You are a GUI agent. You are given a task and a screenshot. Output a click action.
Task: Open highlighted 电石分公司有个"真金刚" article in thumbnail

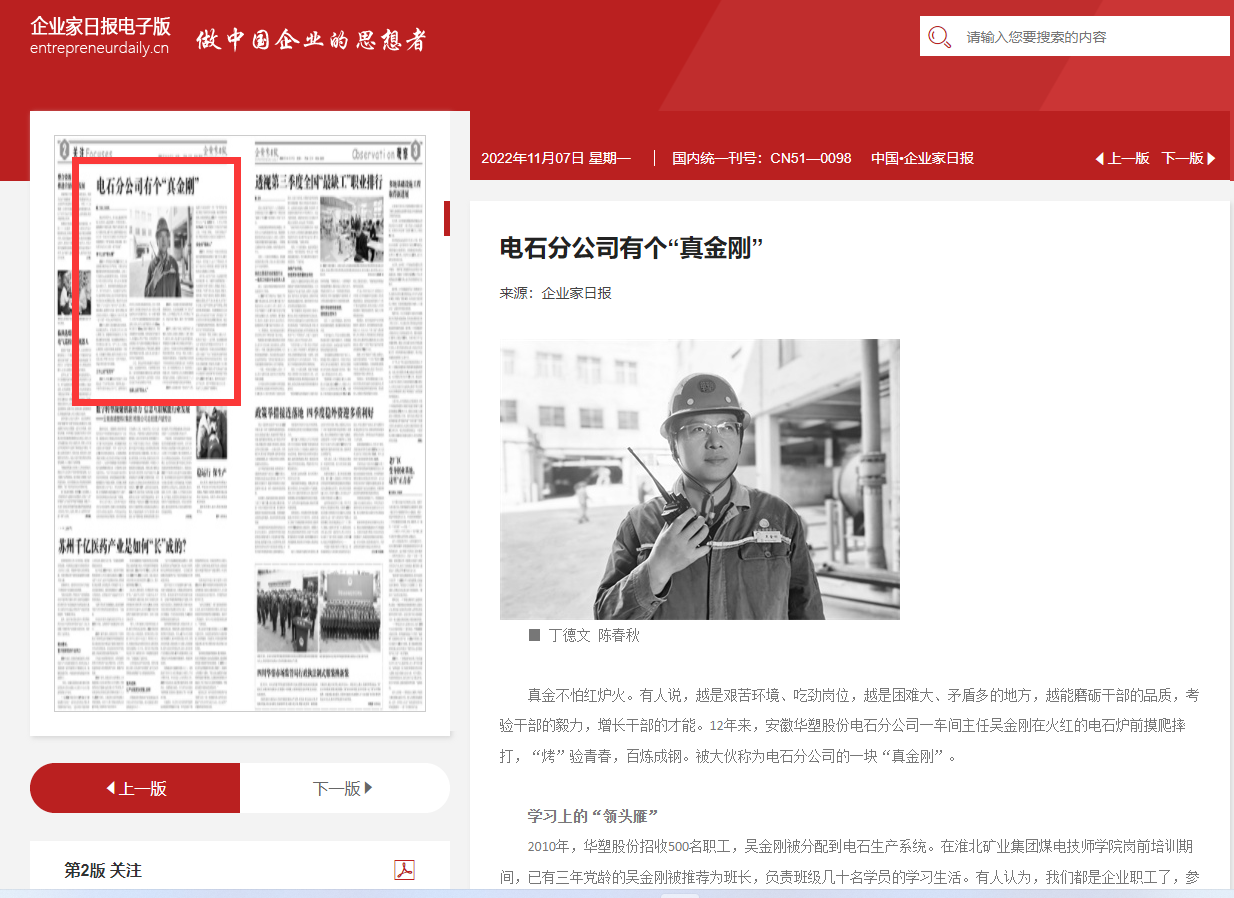pos(155,280)
